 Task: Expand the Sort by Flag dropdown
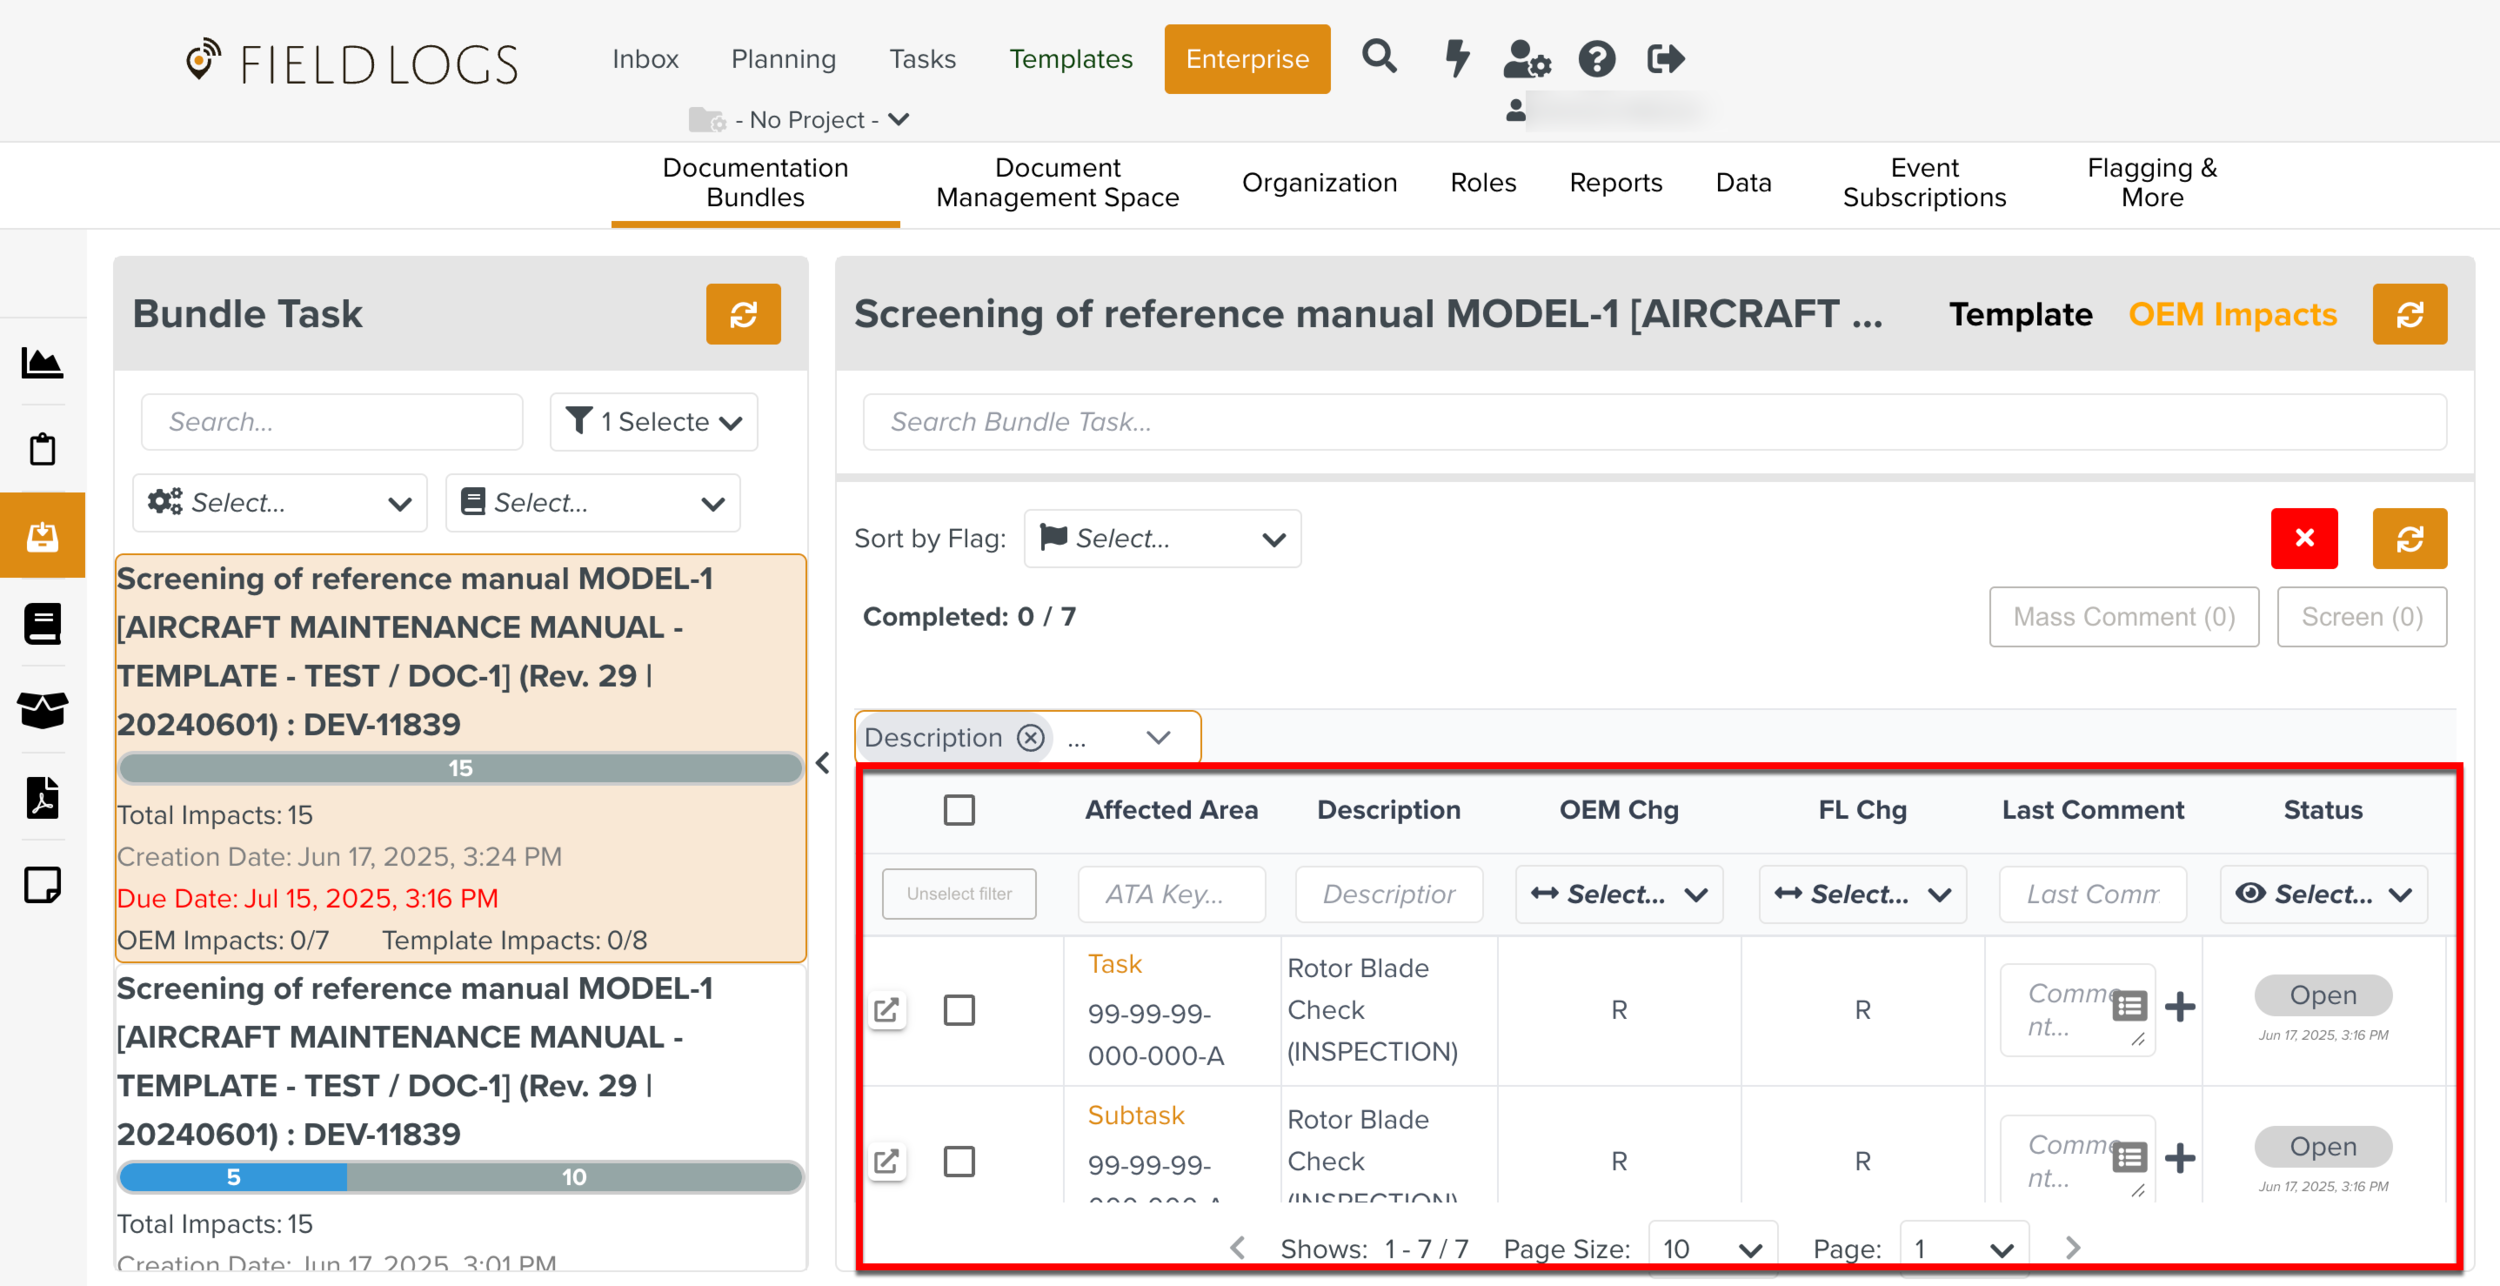click(x=1162, y=539)
